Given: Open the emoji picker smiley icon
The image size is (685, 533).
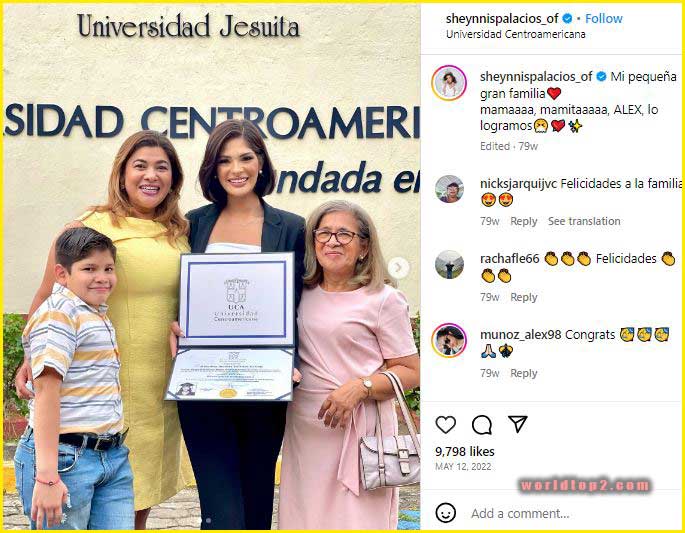Looking at the screenshot, I should (x=446, y=512).
